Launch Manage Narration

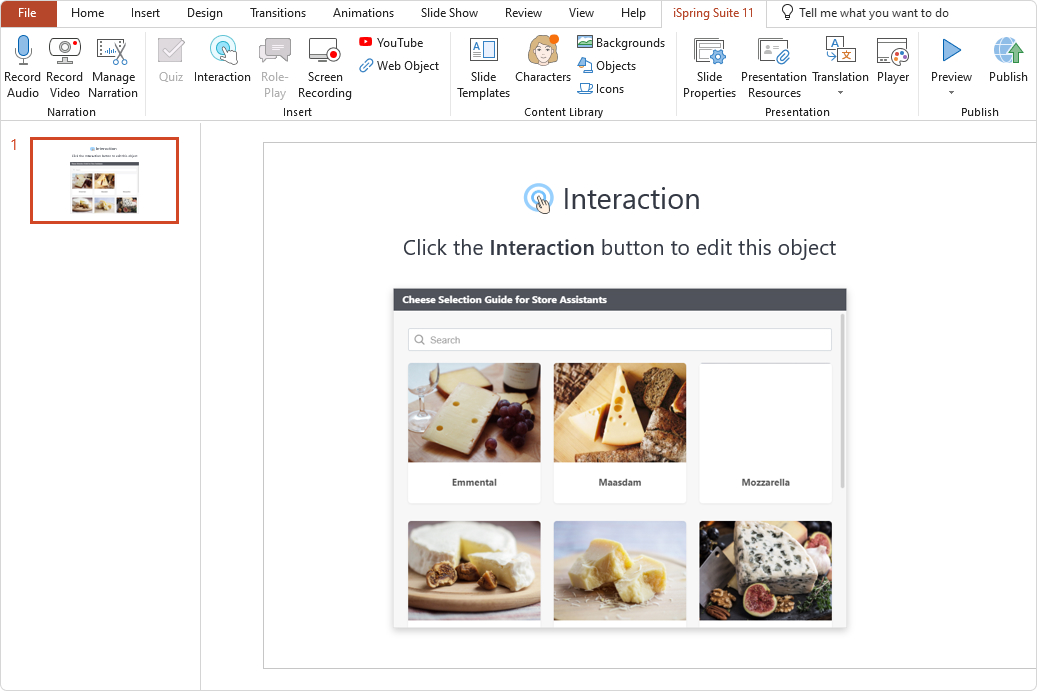coord(113,65)
